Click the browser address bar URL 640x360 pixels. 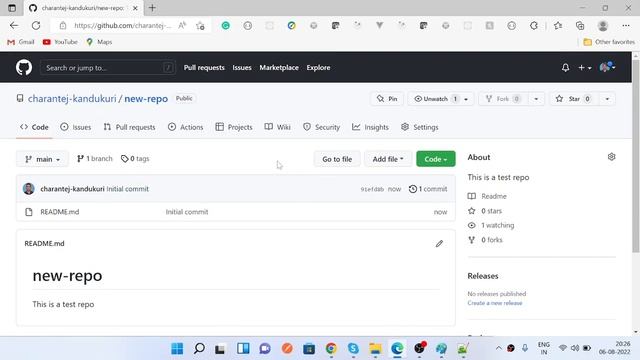[x=122, y=25]
